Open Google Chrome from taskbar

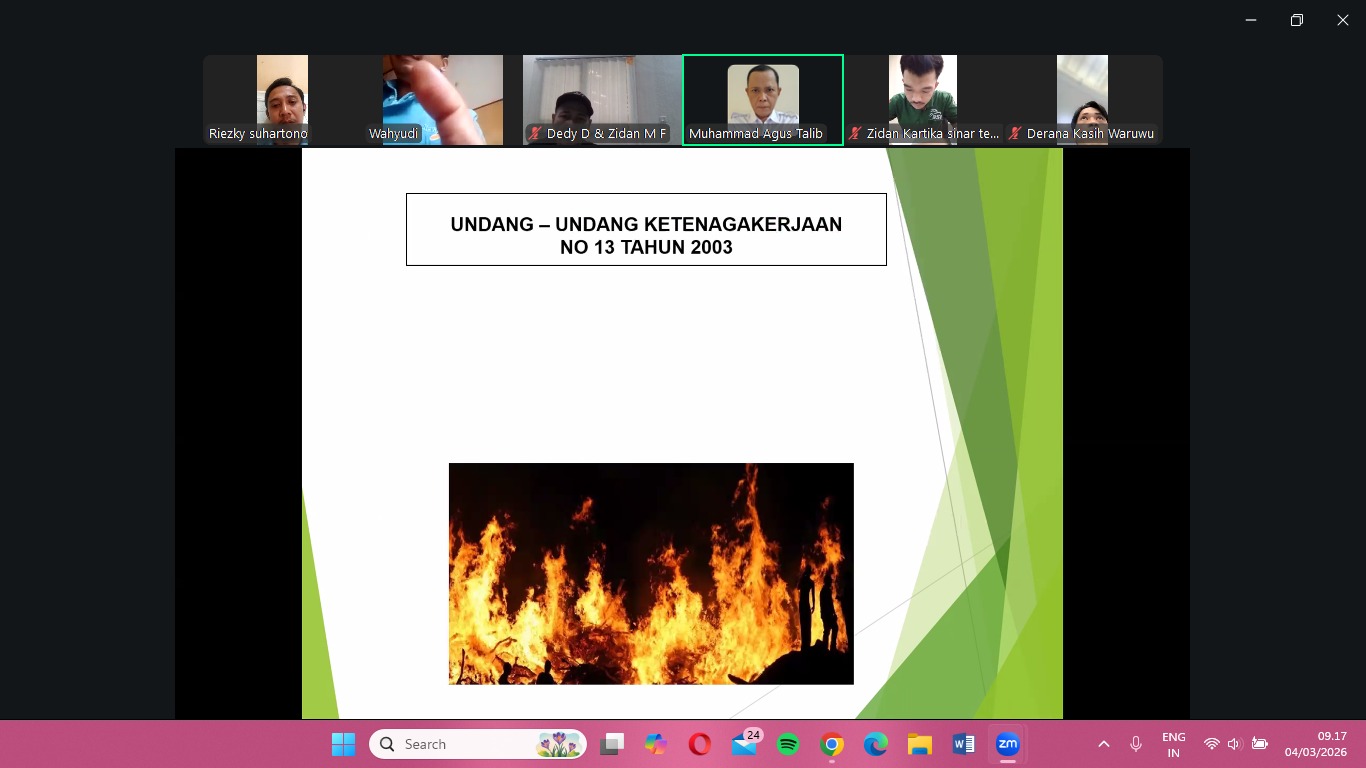(x=832, y=744)
